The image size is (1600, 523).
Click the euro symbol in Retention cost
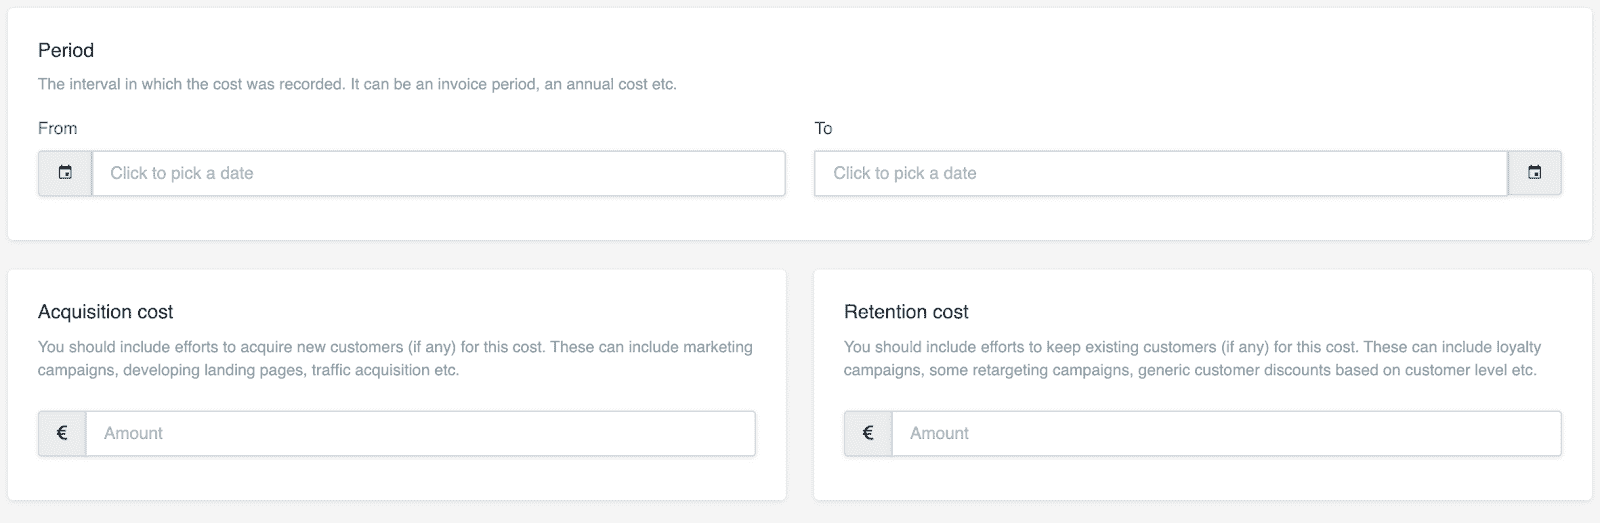(868, 433)
